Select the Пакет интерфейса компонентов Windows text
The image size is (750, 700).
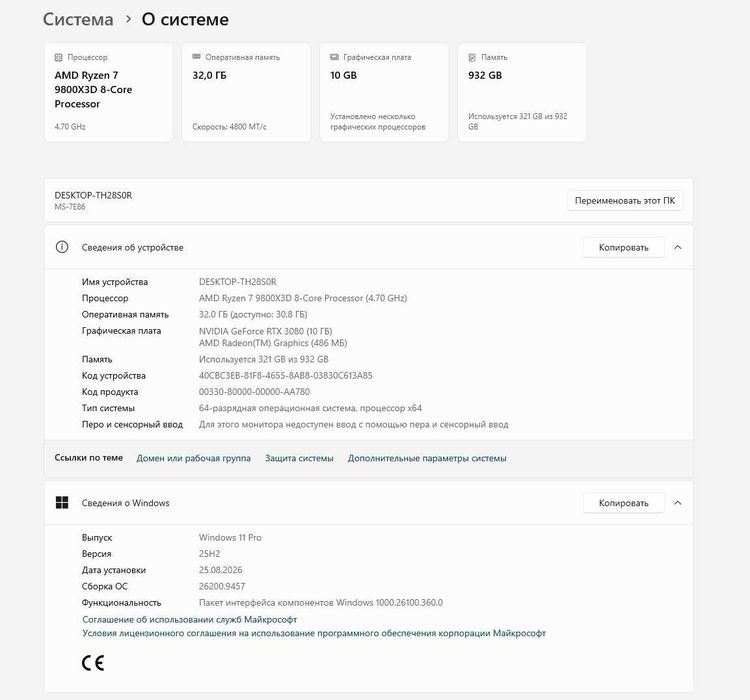pos(321,602)
